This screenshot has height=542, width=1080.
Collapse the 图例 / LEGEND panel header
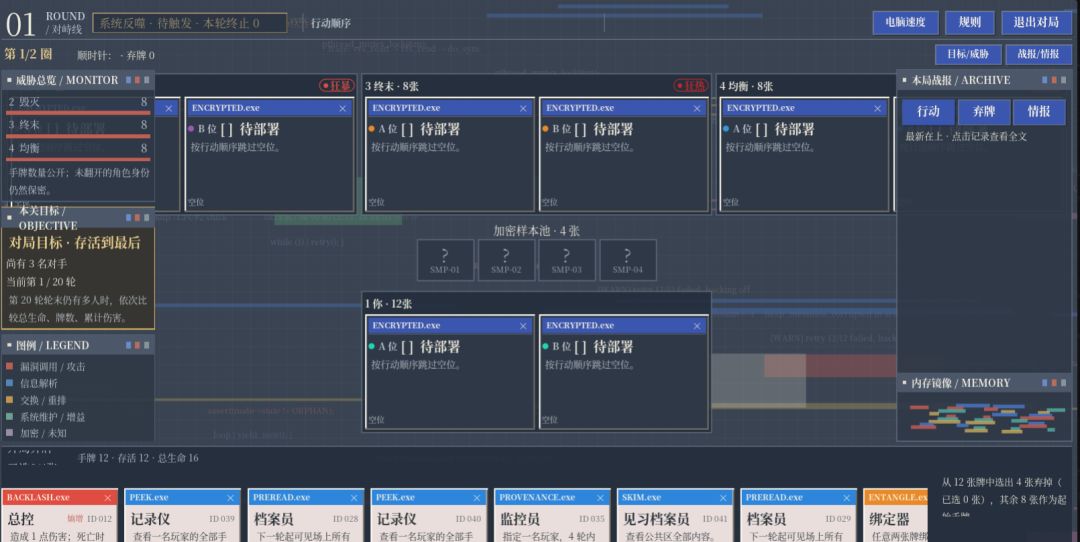coord(78,345)
